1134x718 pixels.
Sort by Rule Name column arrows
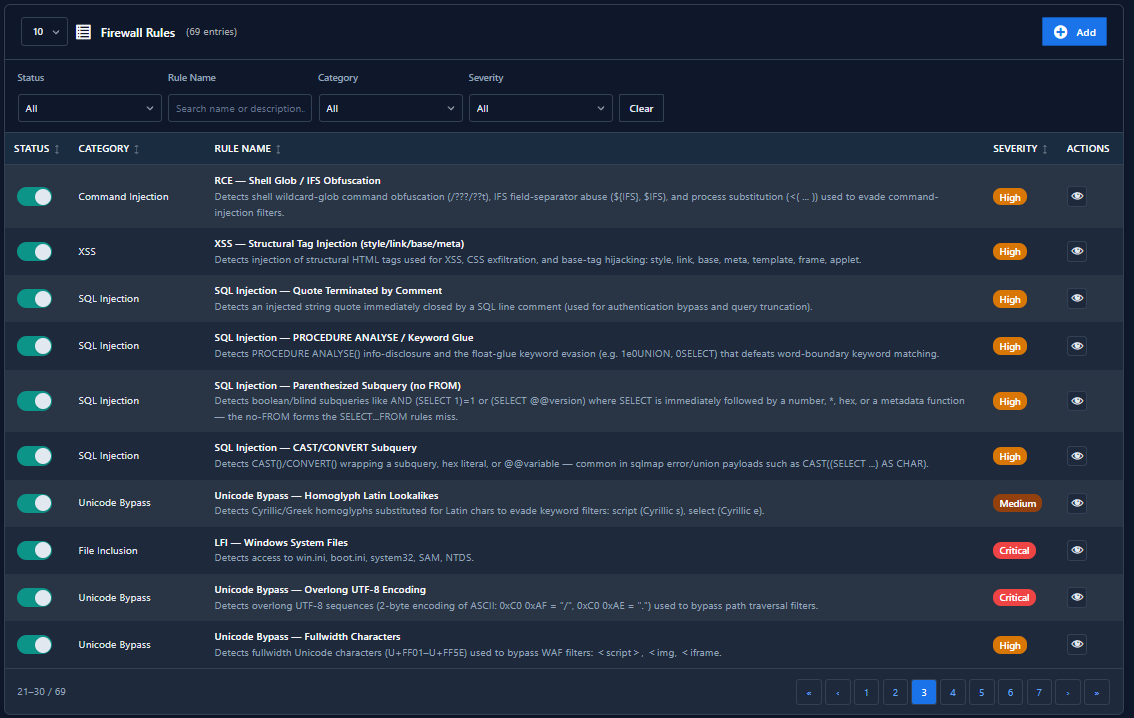point(278,149)
